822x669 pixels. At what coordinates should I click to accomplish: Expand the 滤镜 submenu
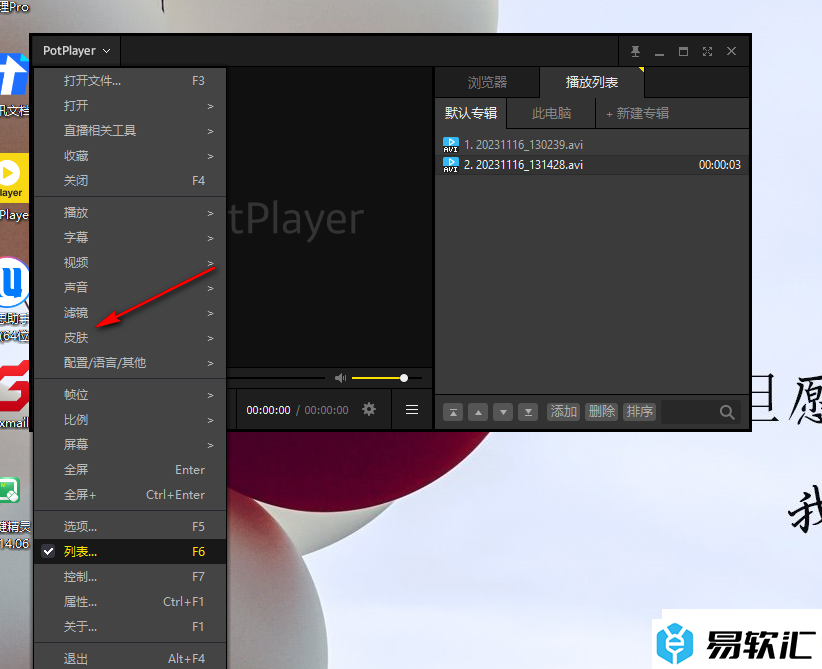tap(130, 313)
